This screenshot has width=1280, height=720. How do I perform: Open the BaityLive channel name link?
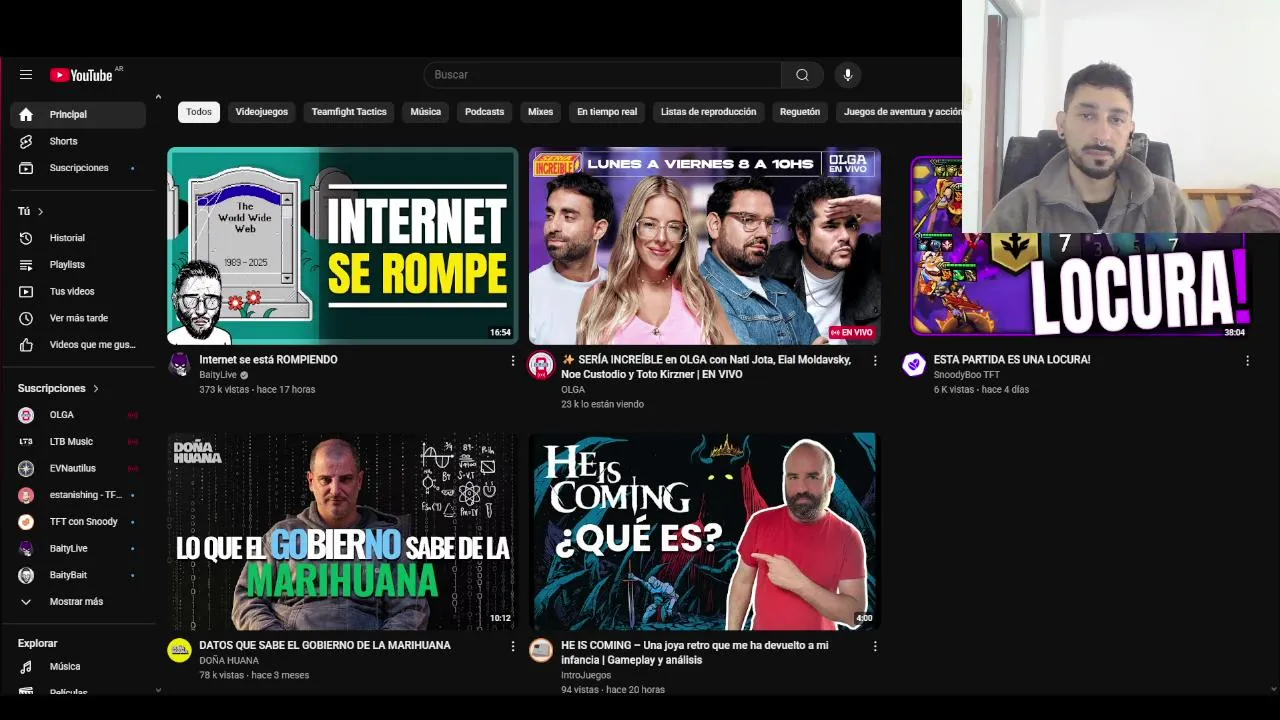pos(218,375)
